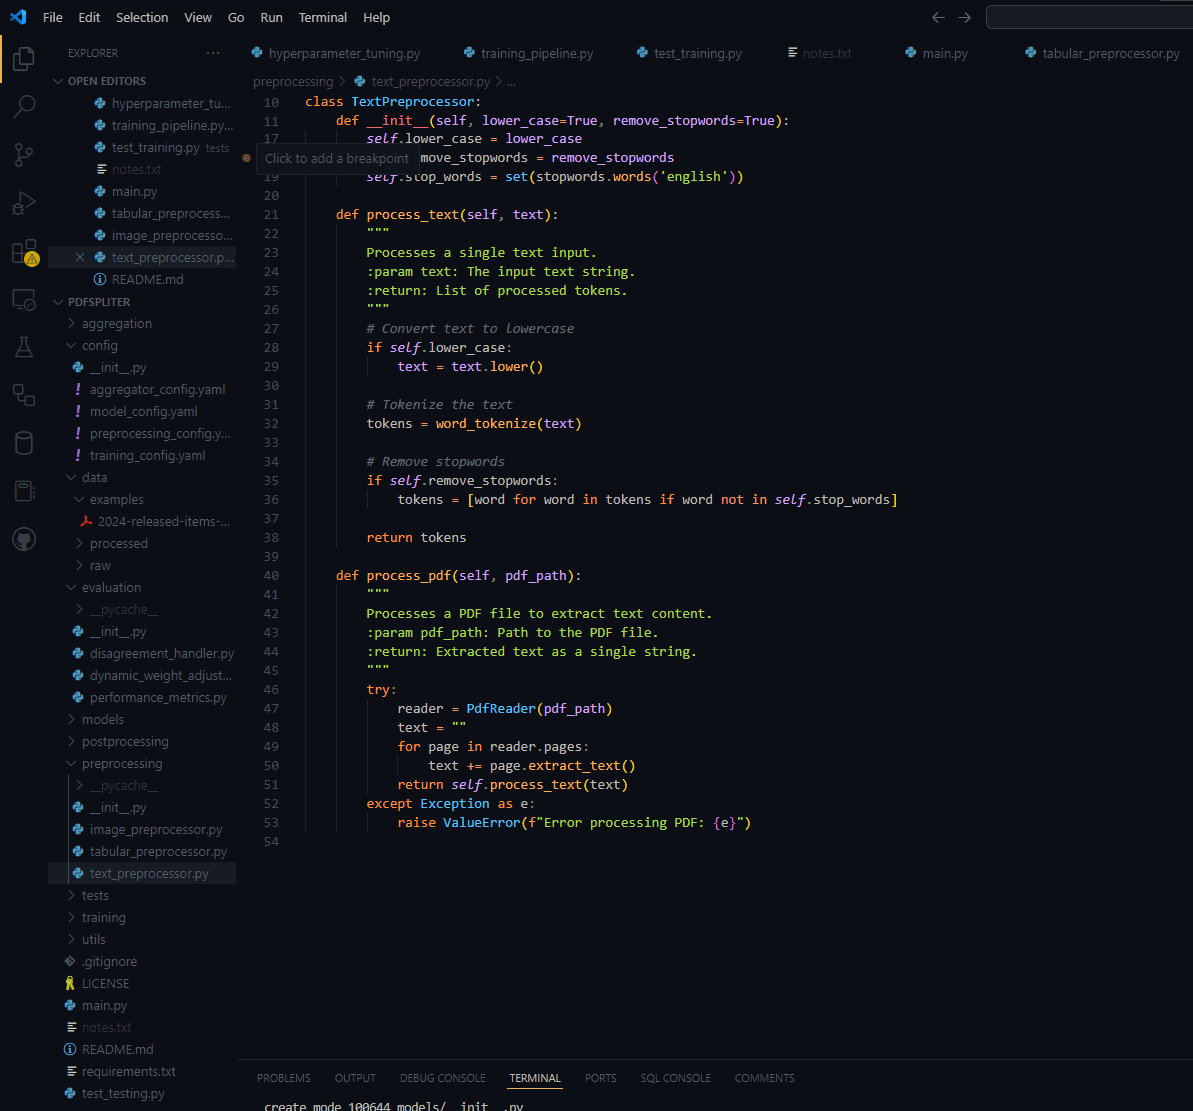The width and height of the screenshot is (1193, 1111).
Task: Open the Search view in activity bar
Action: point(24,107)
